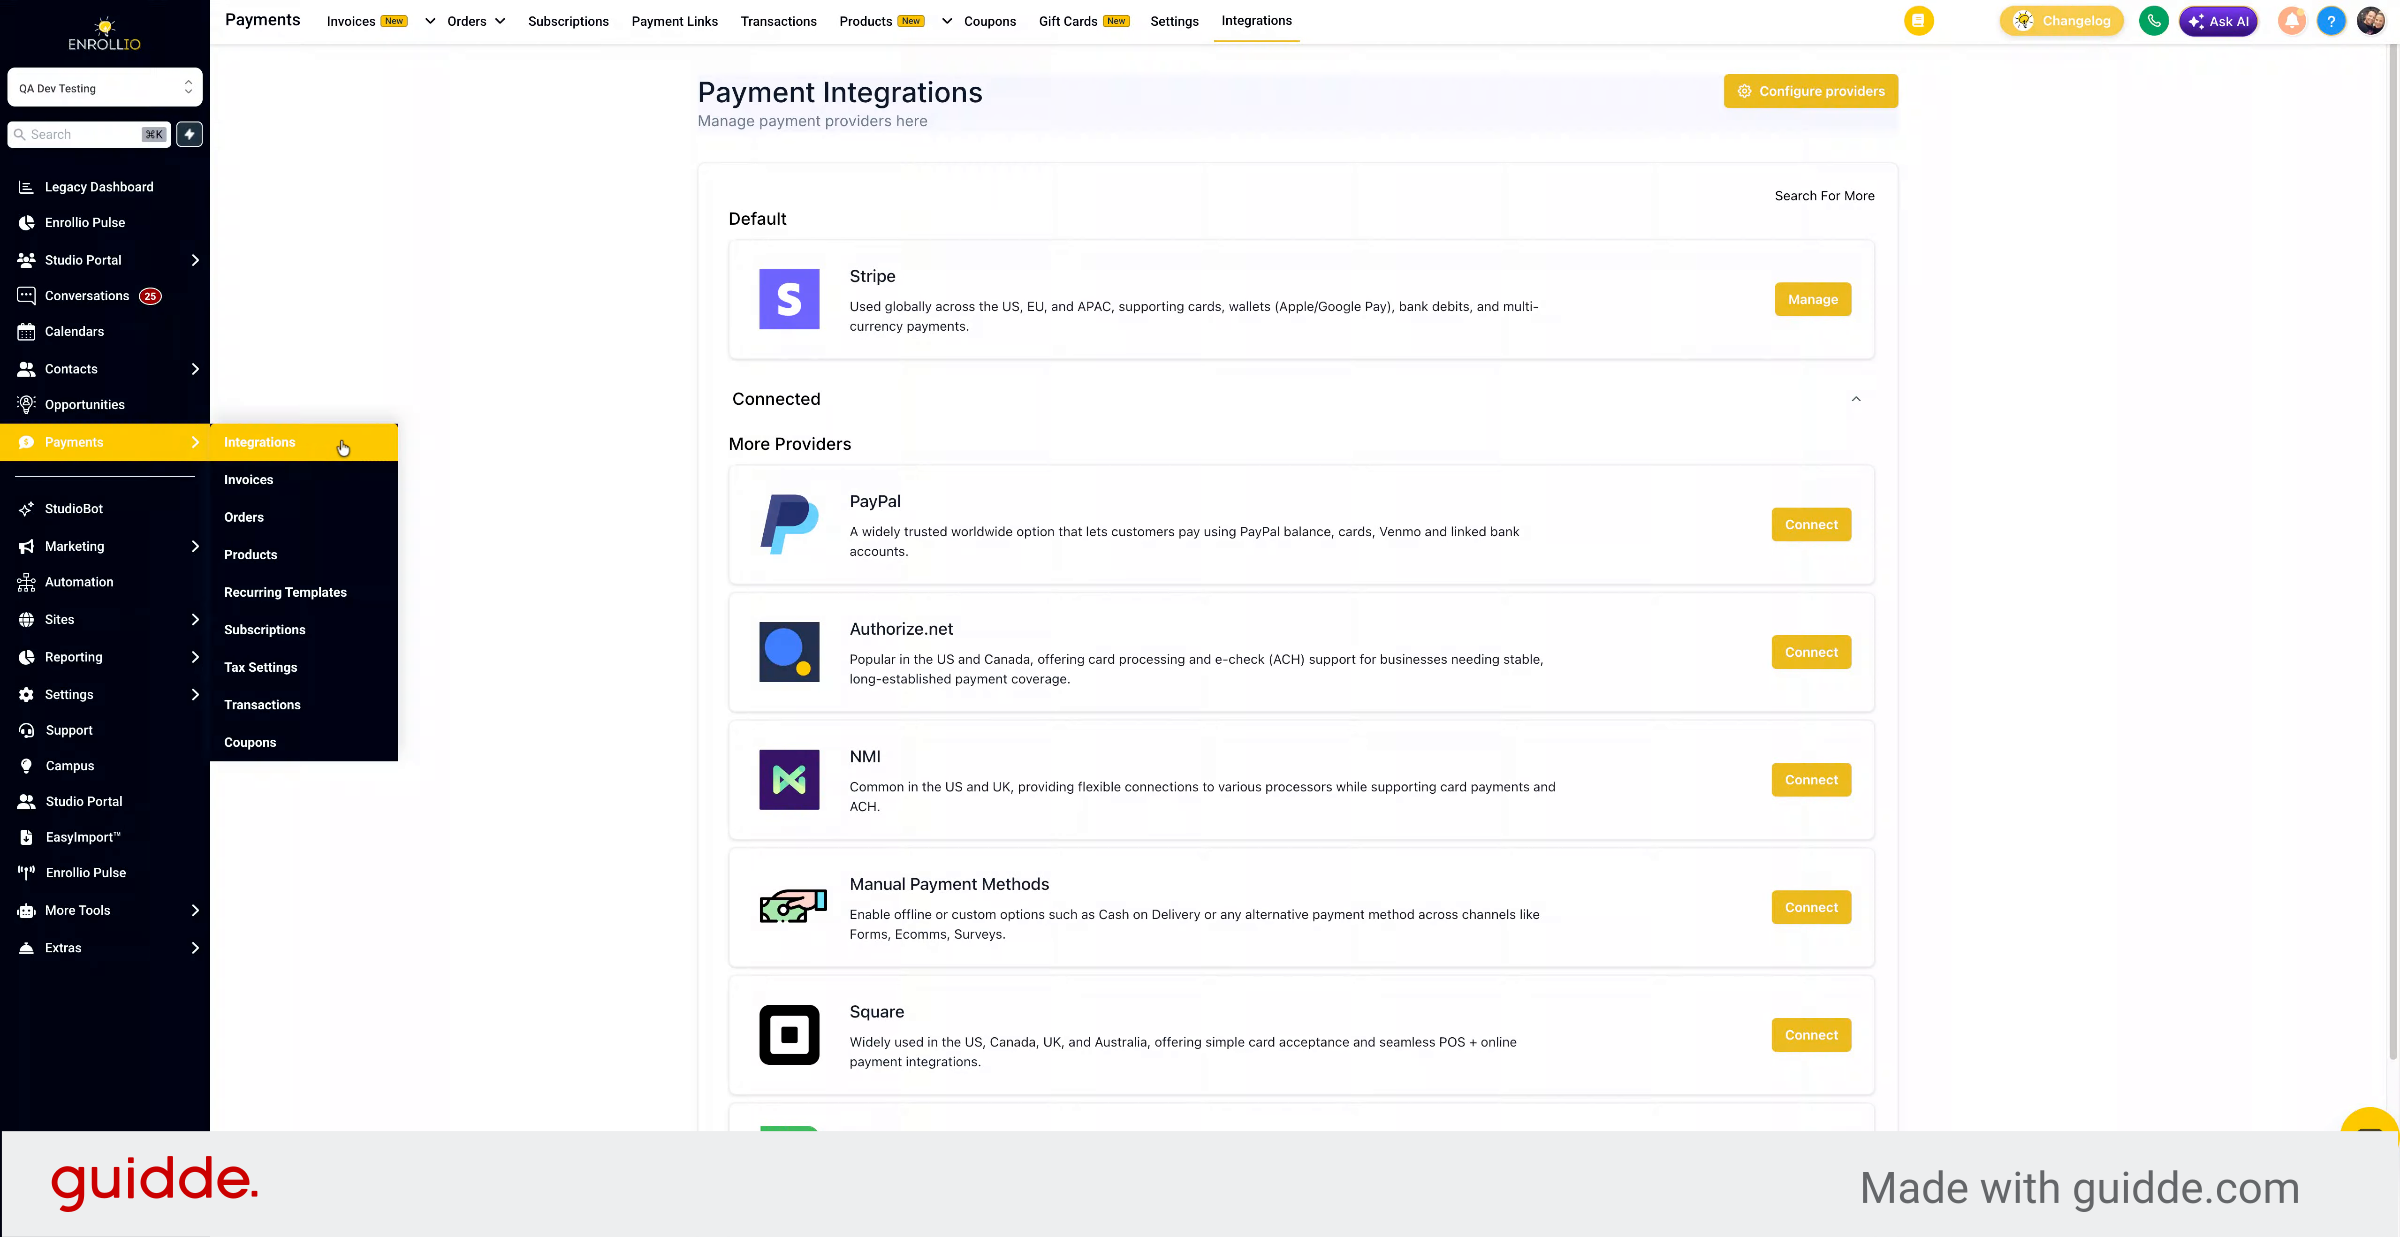Expand the Marketing sidebar submenu
This screenshot has width=2400, height=1237.
[x=195, y=546]
